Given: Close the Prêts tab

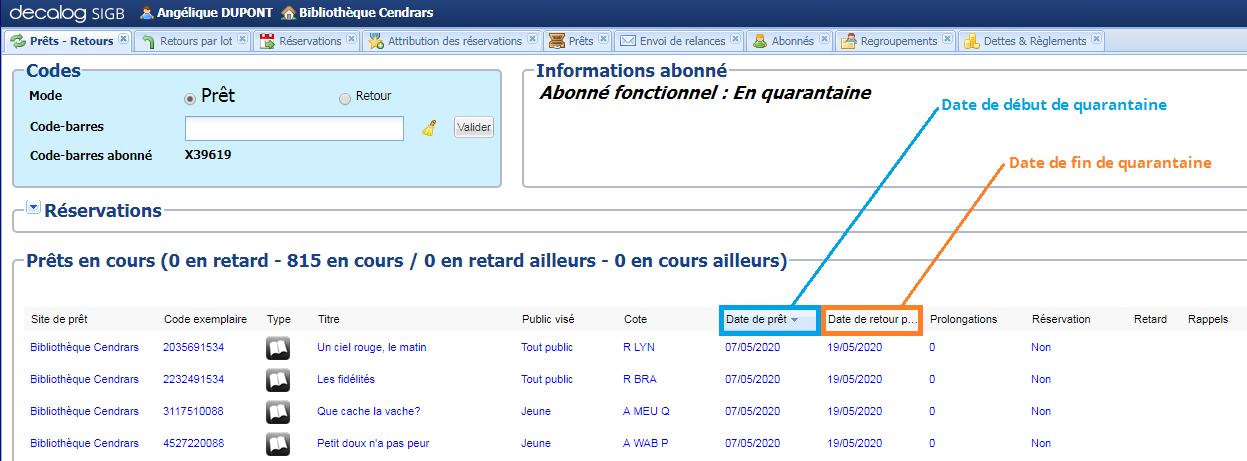Looking at the screenshot, I should tap(603, 40).
